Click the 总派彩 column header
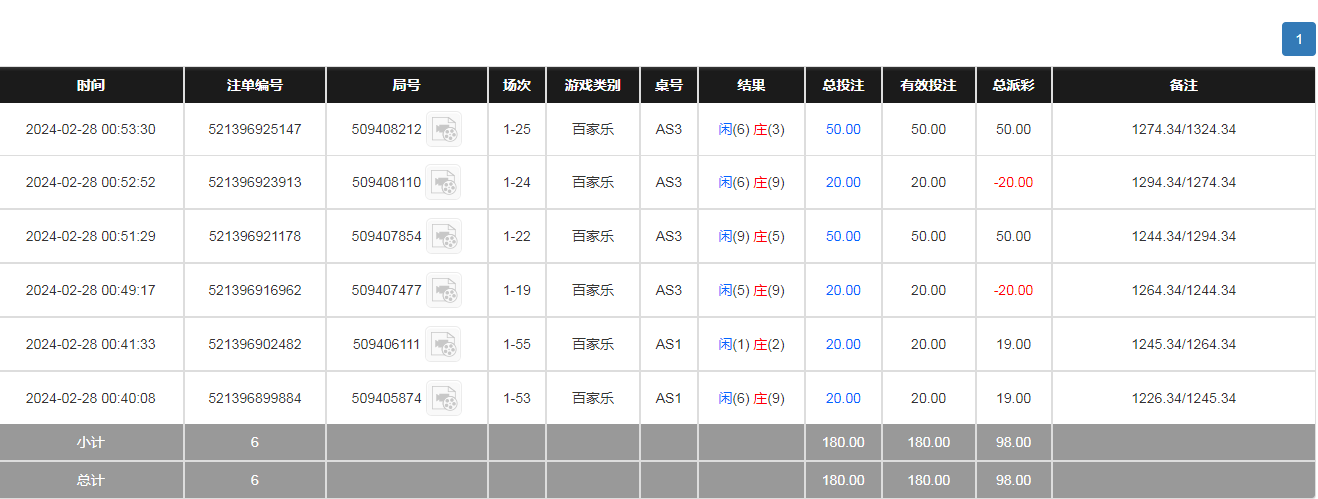 pos(1013,86)
